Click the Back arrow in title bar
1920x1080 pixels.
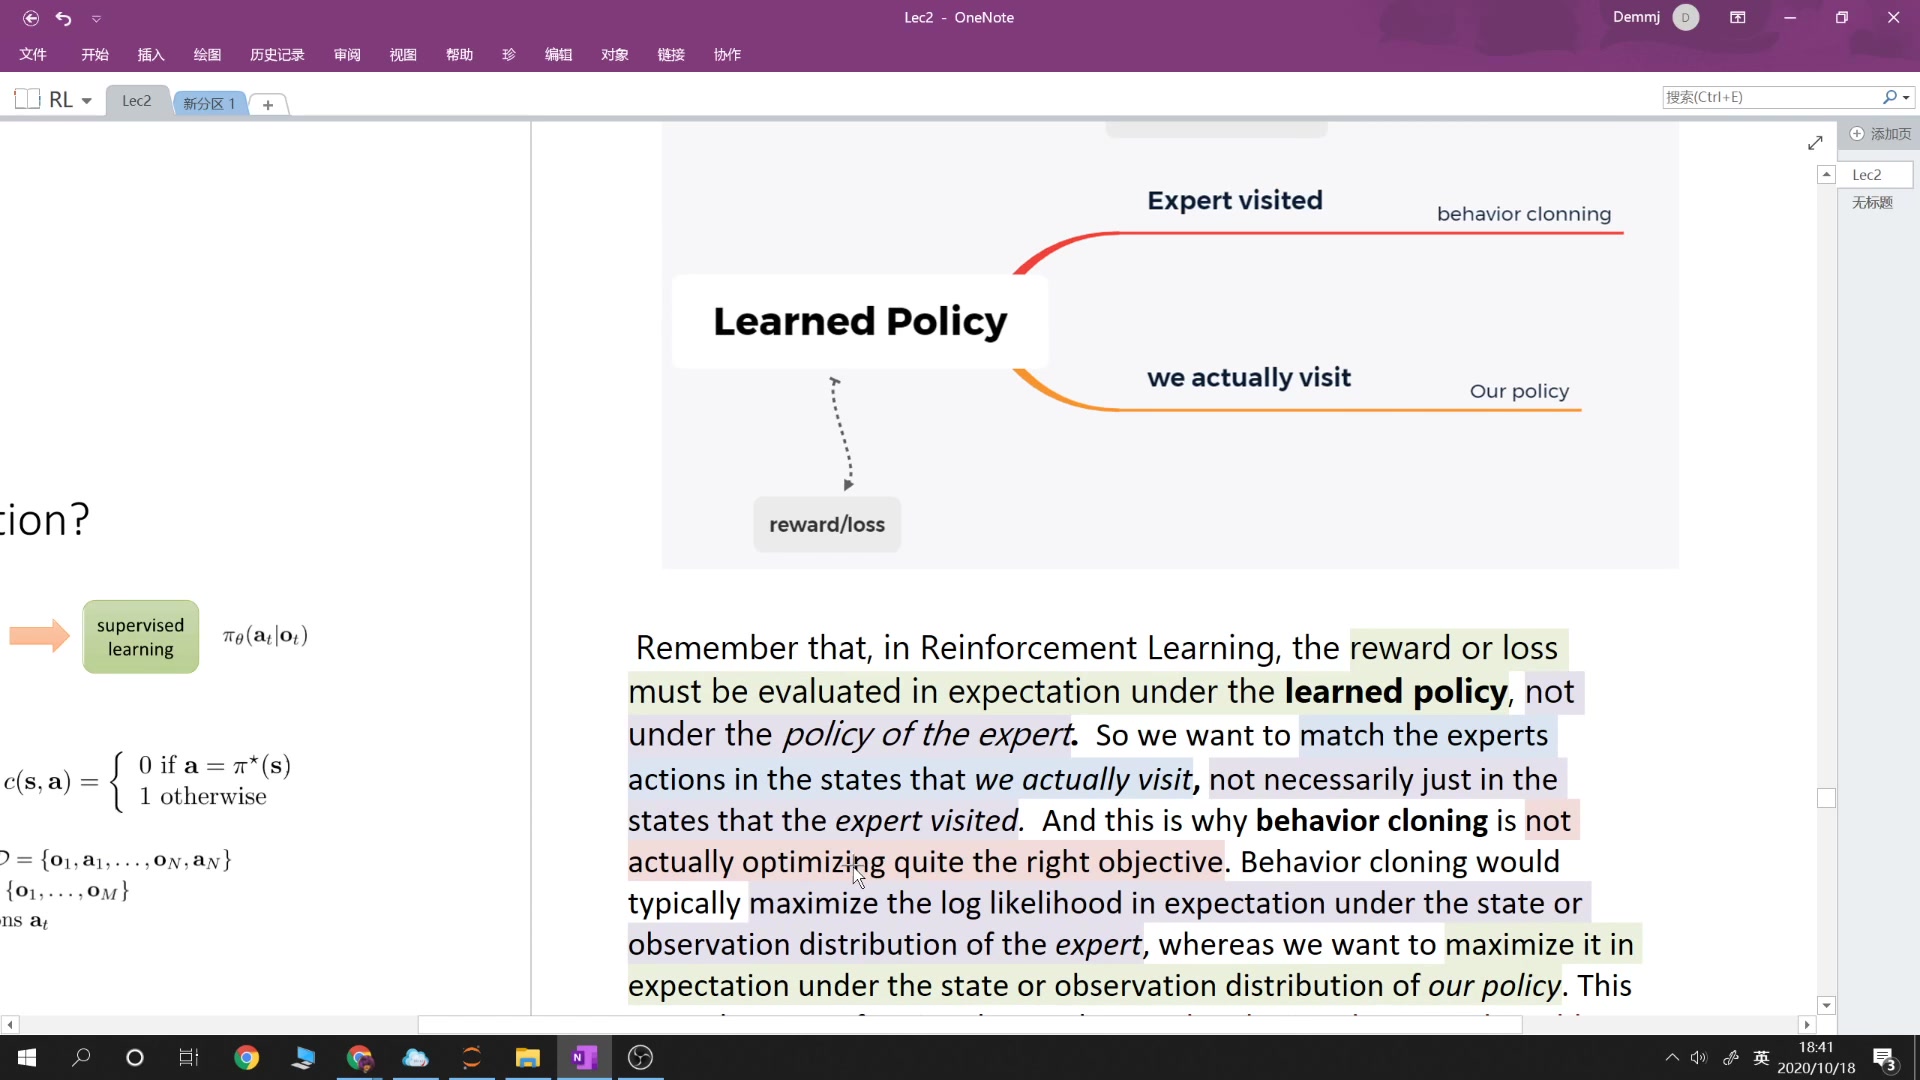31,18
